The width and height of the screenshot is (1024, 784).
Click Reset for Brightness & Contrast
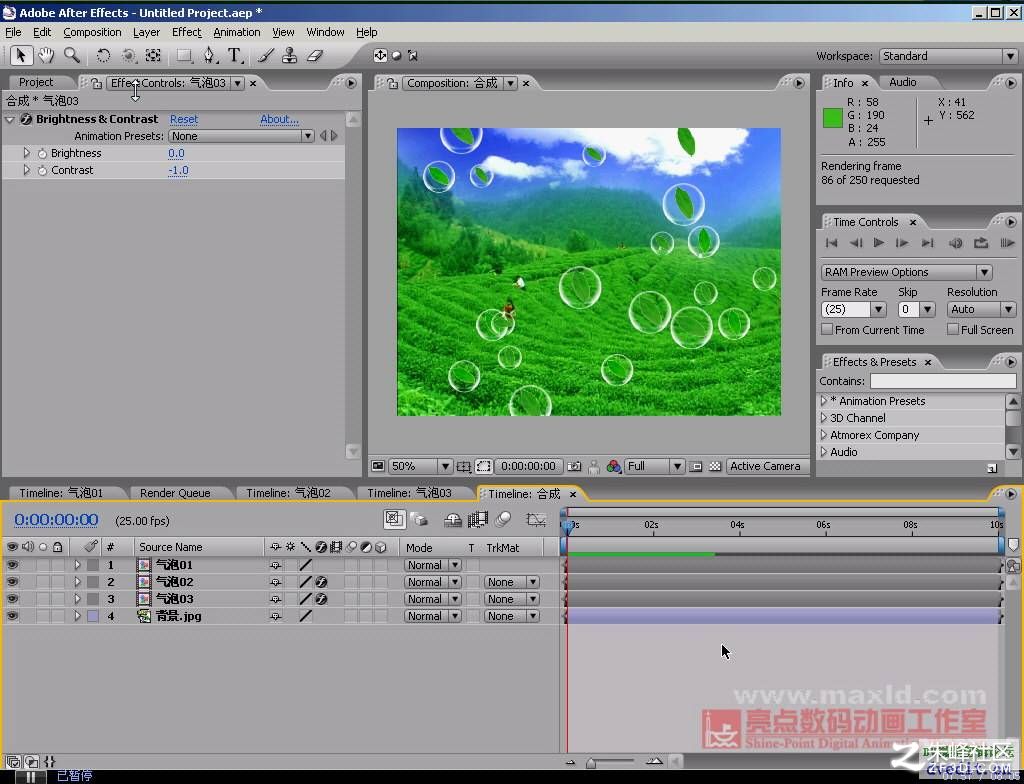[x=184, y=119]
